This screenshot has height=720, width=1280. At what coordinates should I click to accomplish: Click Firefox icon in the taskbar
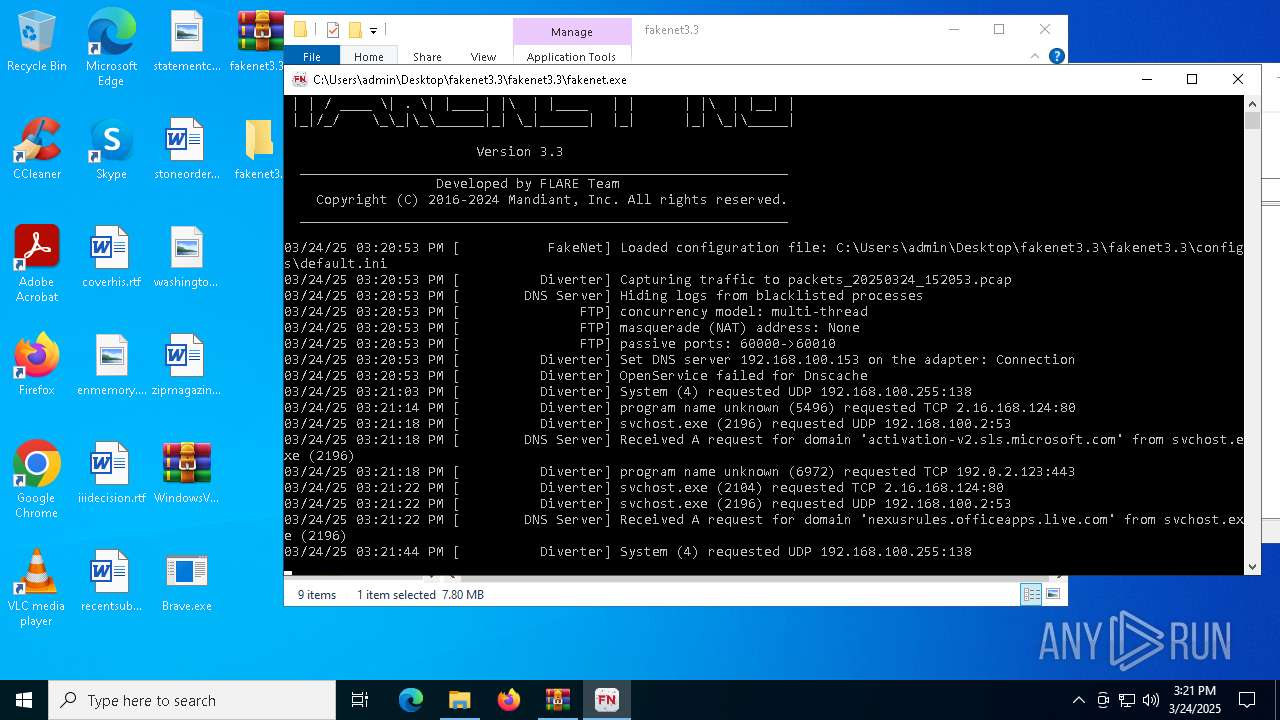[508, 700]
